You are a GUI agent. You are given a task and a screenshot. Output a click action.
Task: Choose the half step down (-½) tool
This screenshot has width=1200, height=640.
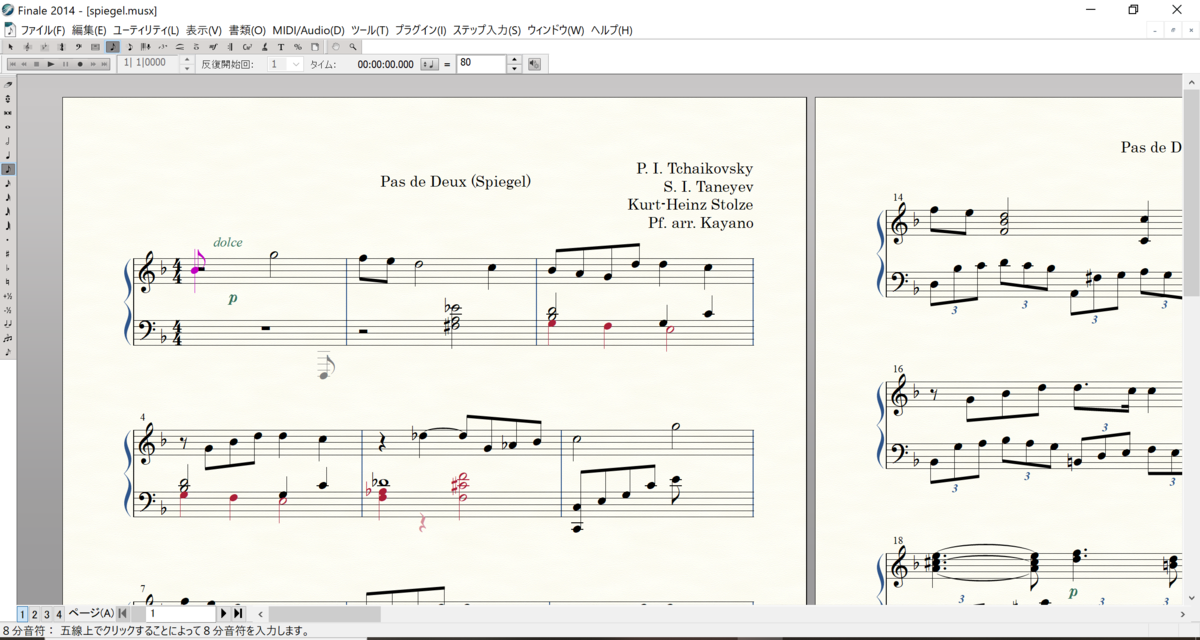point(8,310)
